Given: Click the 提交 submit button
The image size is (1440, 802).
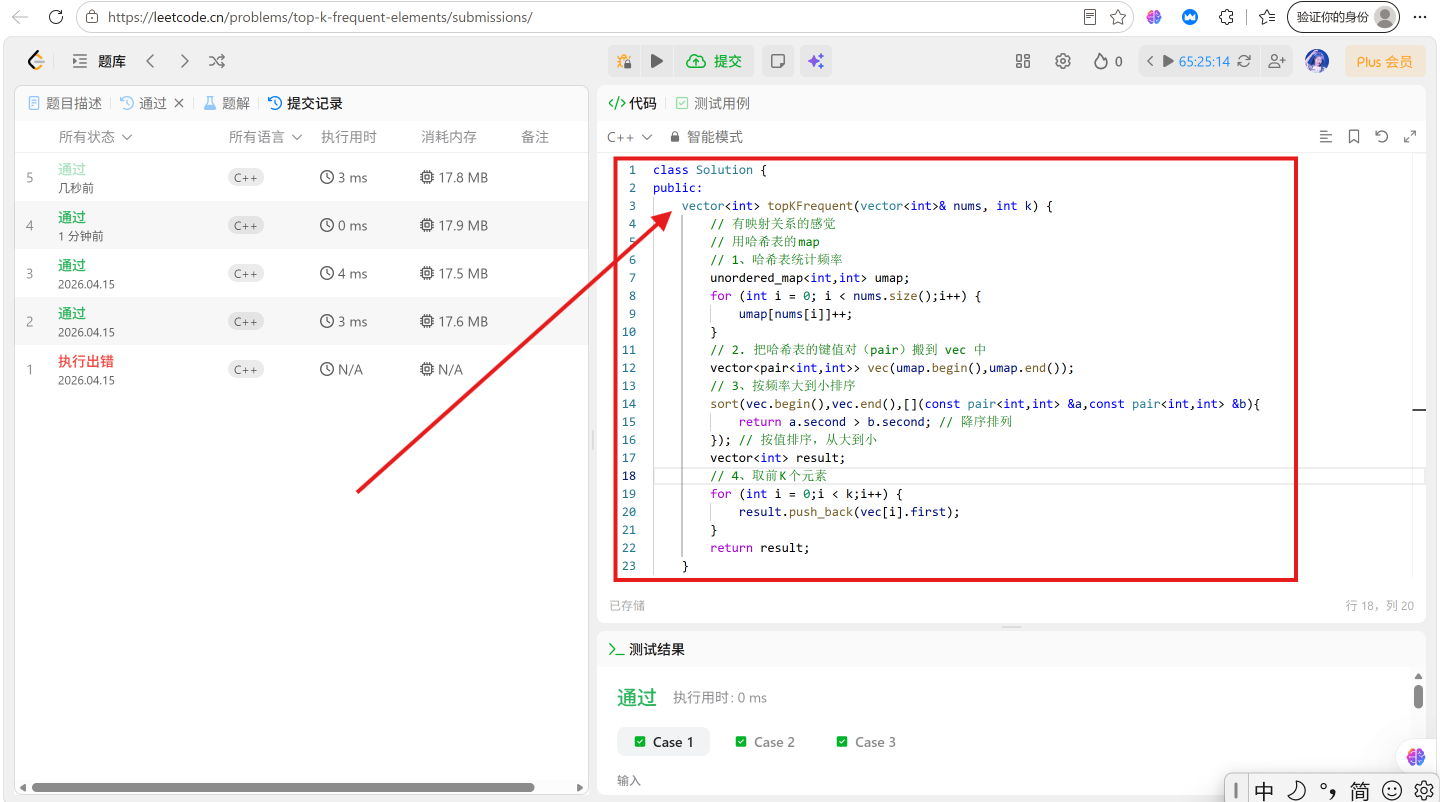Looking at the screenshot, I should tap(715, 61).
